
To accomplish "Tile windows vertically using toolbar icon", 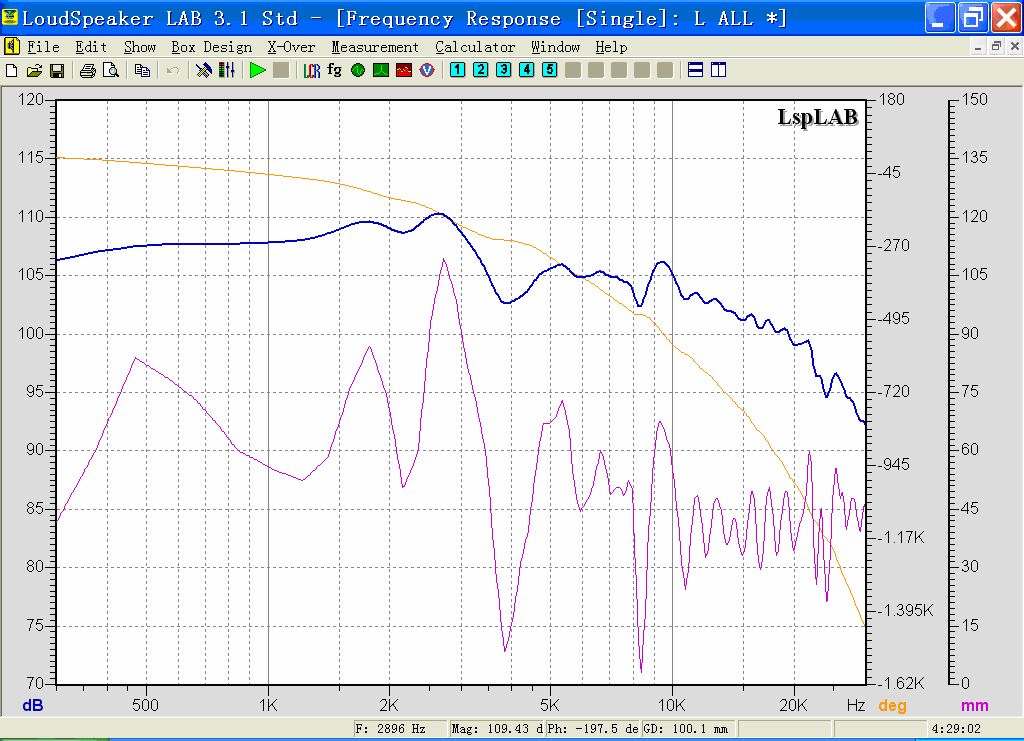I will pyautogui.click(x=717, y=70).
